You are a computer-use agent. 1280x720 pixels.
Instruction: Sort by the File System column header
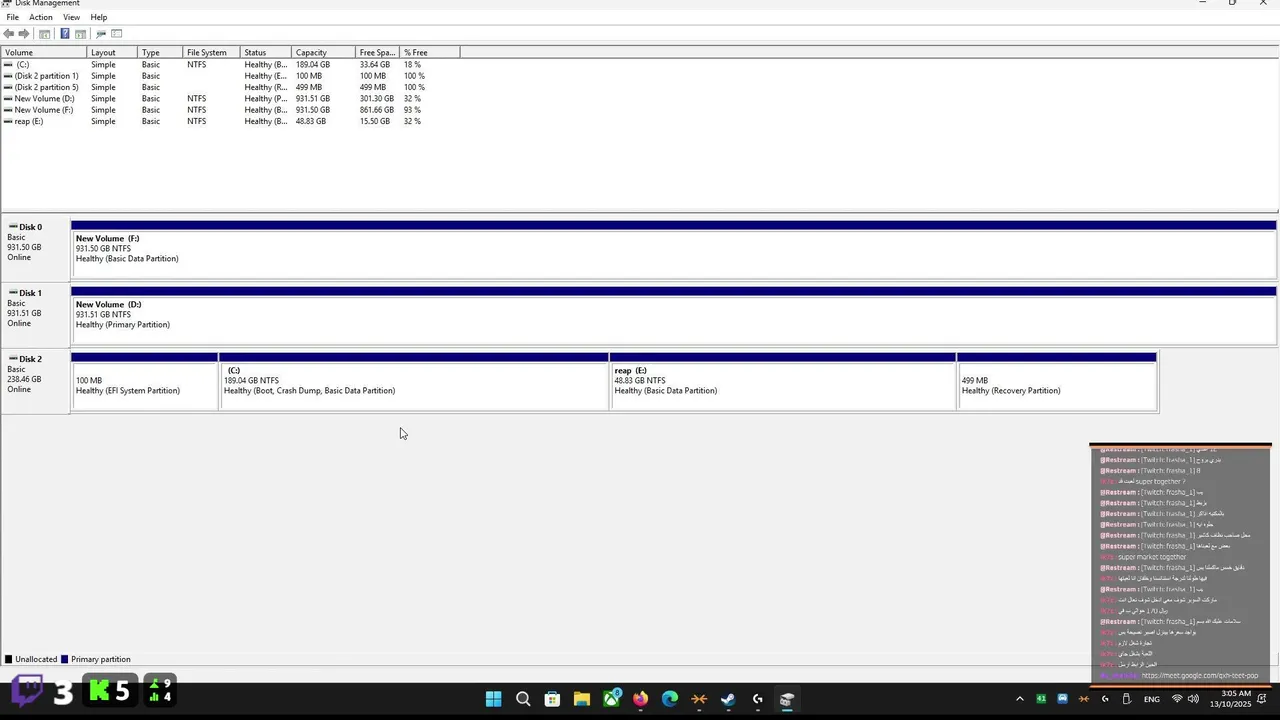click(211, 52)
